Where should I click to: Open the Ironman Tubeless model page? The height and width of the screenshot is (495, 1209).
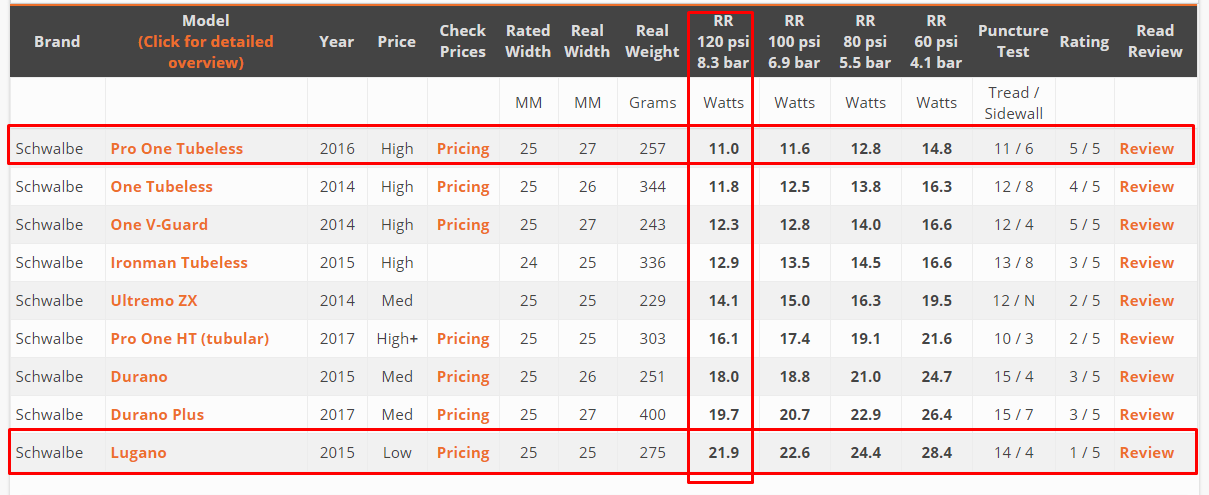point(179,262)
